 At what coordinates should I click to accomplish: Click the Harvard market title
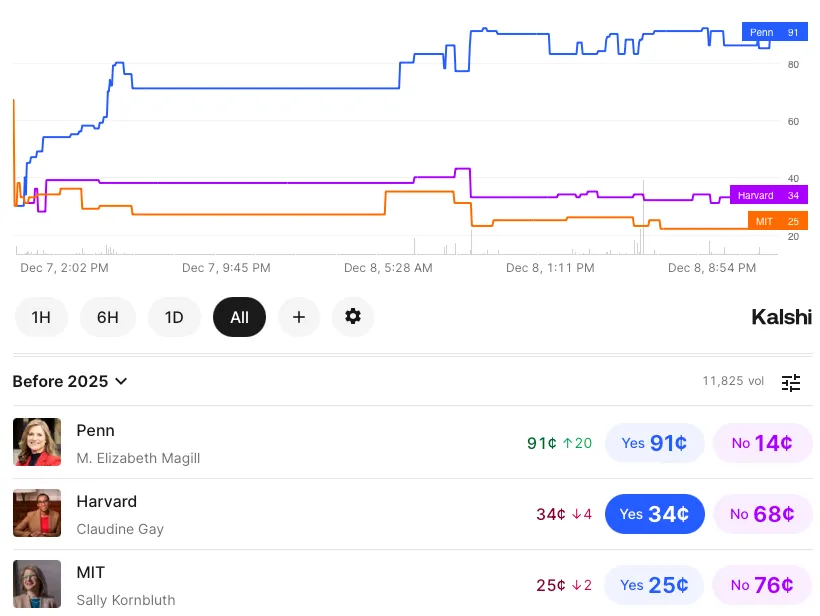click(x=107, y=501)
